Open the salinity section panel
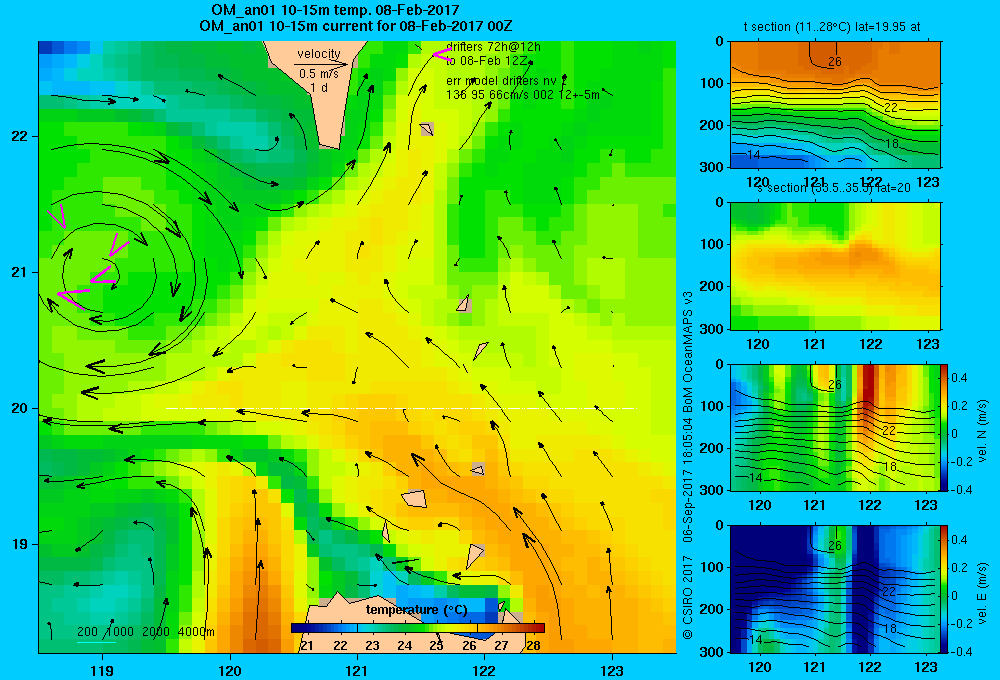This screenshot has height=680, width=1000. click(x=835, y=266)
